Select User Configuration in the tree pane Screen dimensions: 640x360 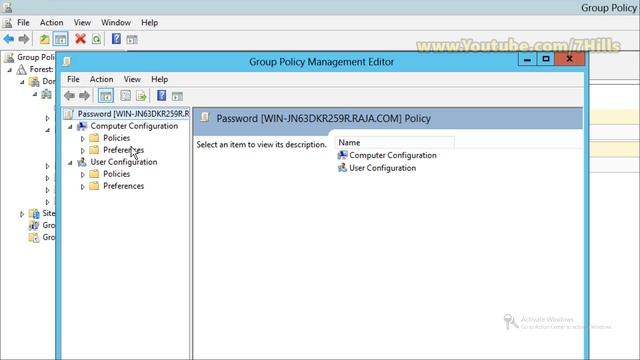[124, 162]
